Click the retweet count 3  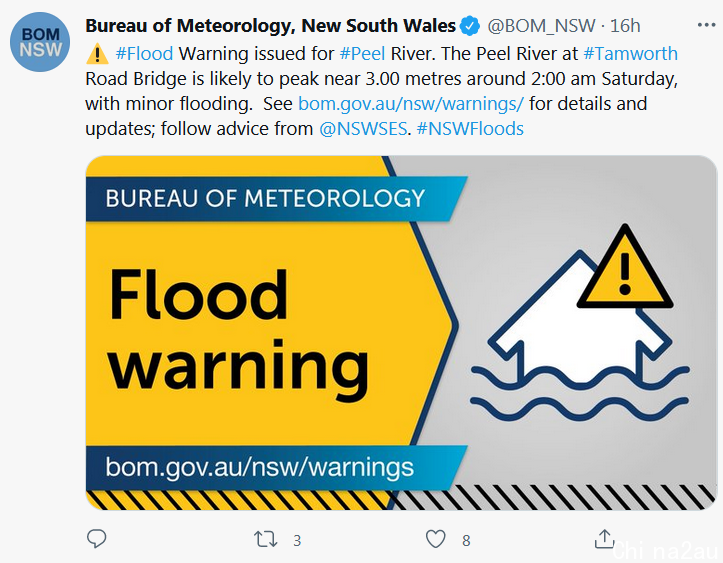tap(297, 540)
